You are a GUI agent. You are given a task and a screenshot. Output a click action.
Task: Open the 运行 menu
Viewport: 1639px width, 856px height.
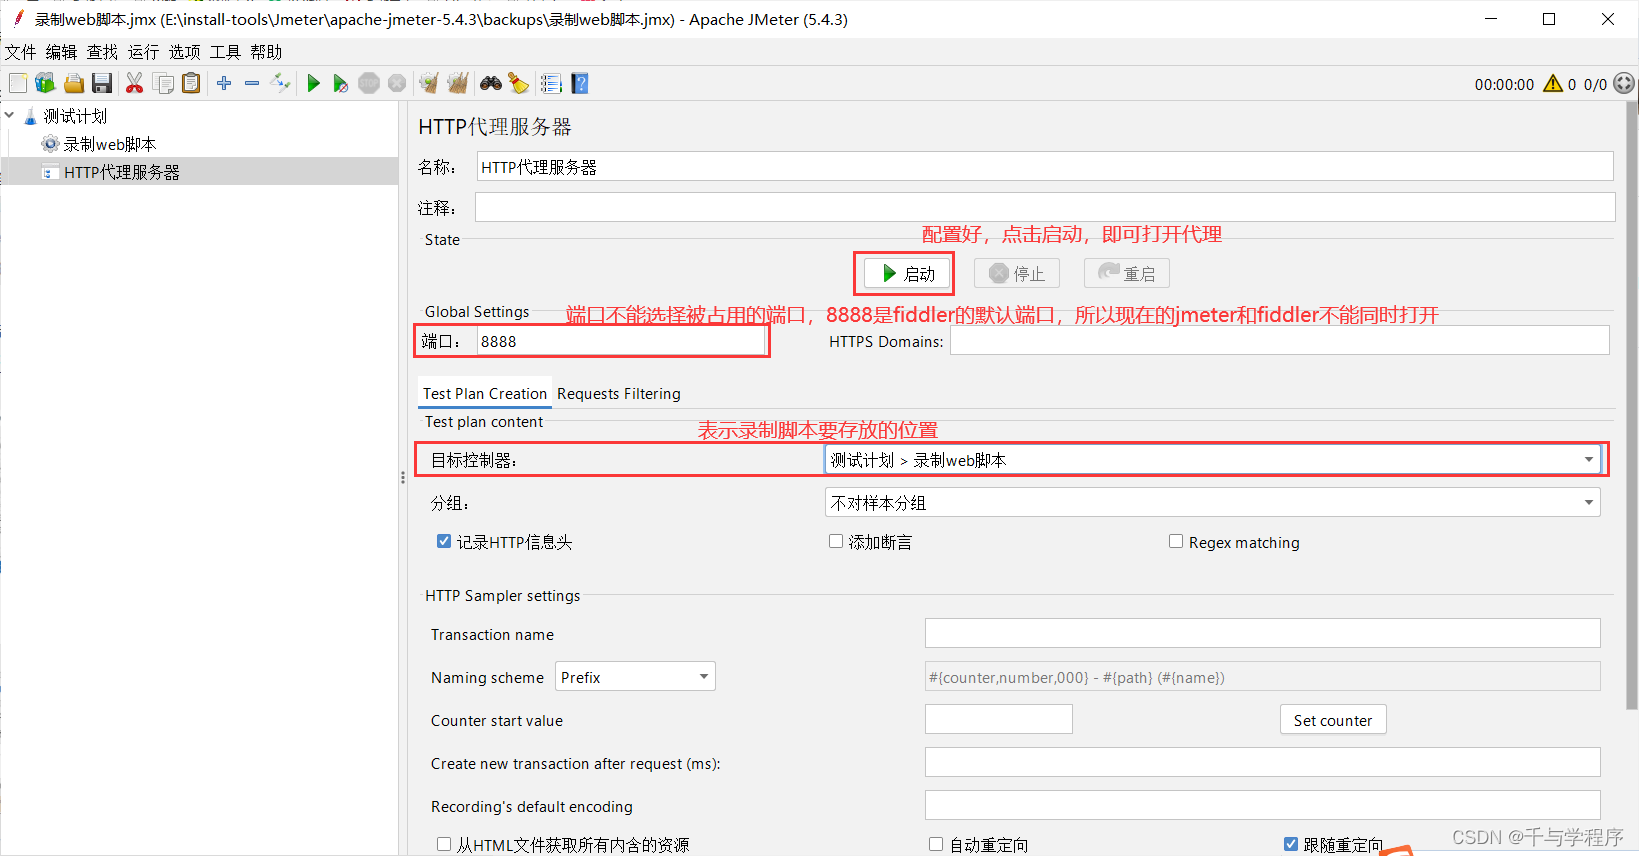click(x=143, y=52)
